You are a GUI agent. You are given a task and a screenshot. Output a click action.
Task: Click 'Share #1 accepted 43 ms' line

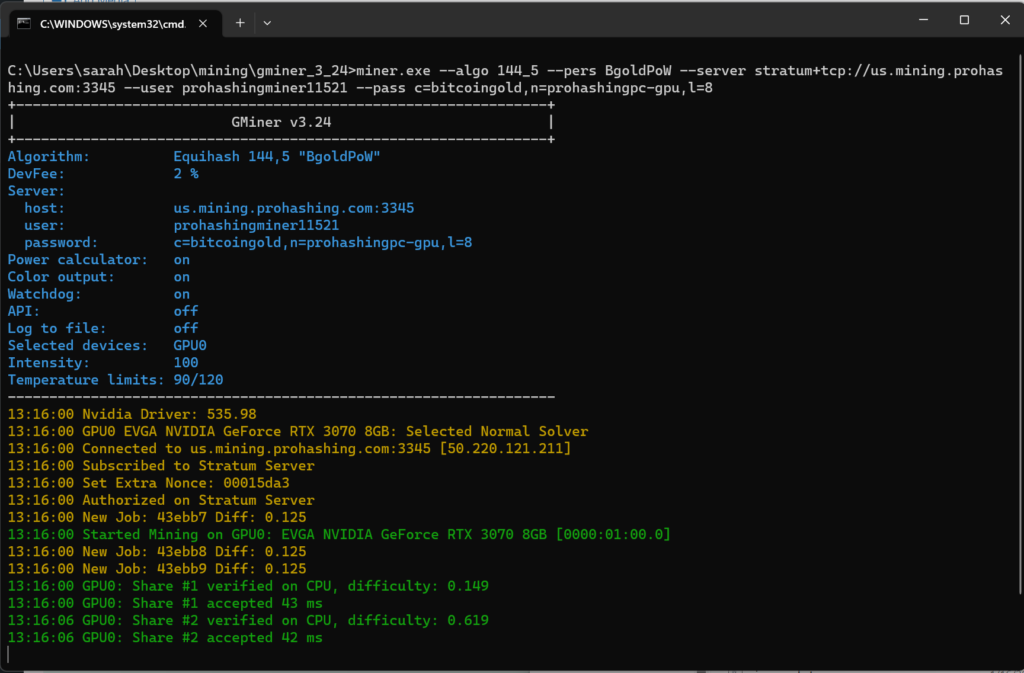165,603
